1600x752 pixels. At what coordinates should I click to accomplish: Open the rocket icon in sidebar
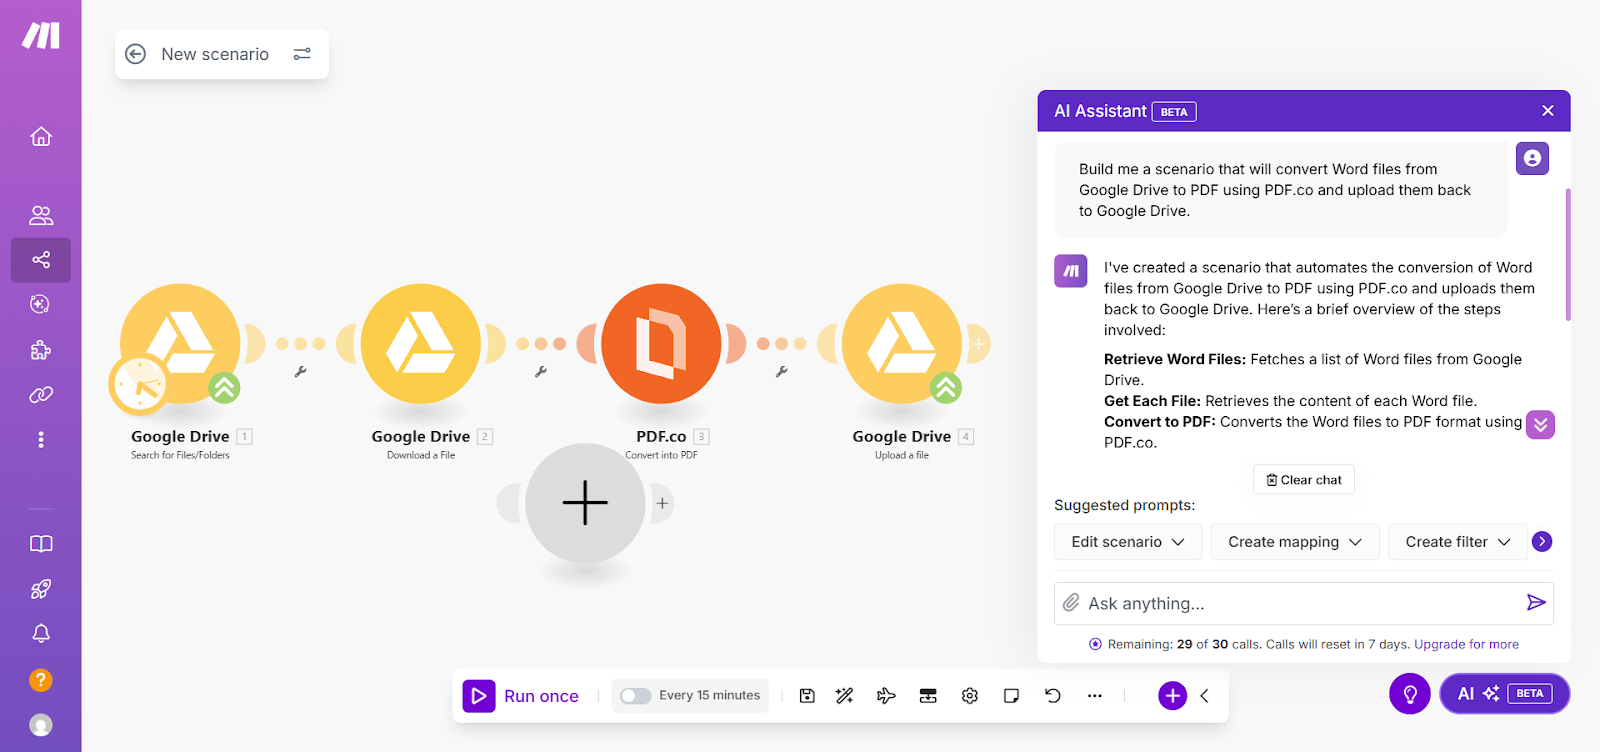(41, 589)
